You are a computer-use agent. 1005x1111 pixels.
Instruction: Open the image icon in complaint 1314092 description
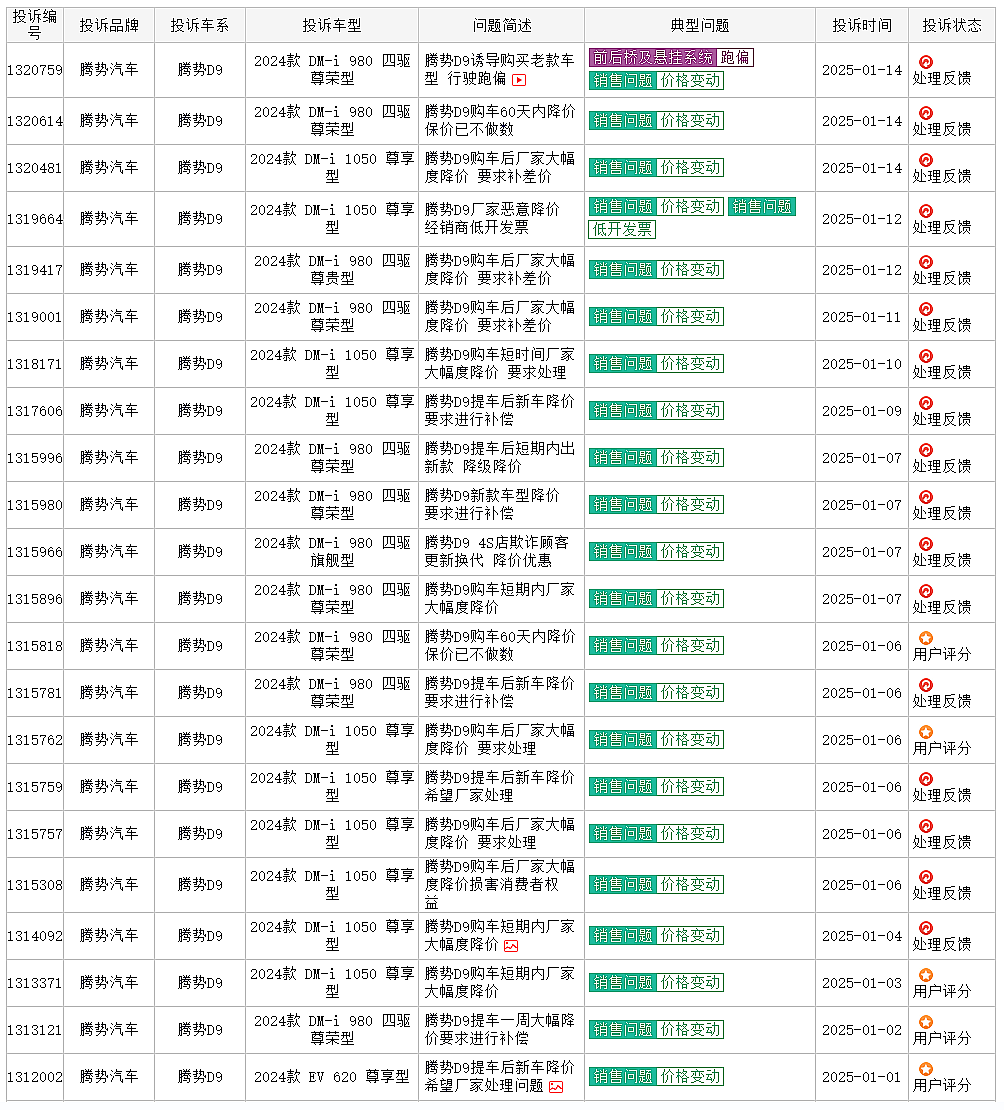pyautogui.click(x=511, y=946)
